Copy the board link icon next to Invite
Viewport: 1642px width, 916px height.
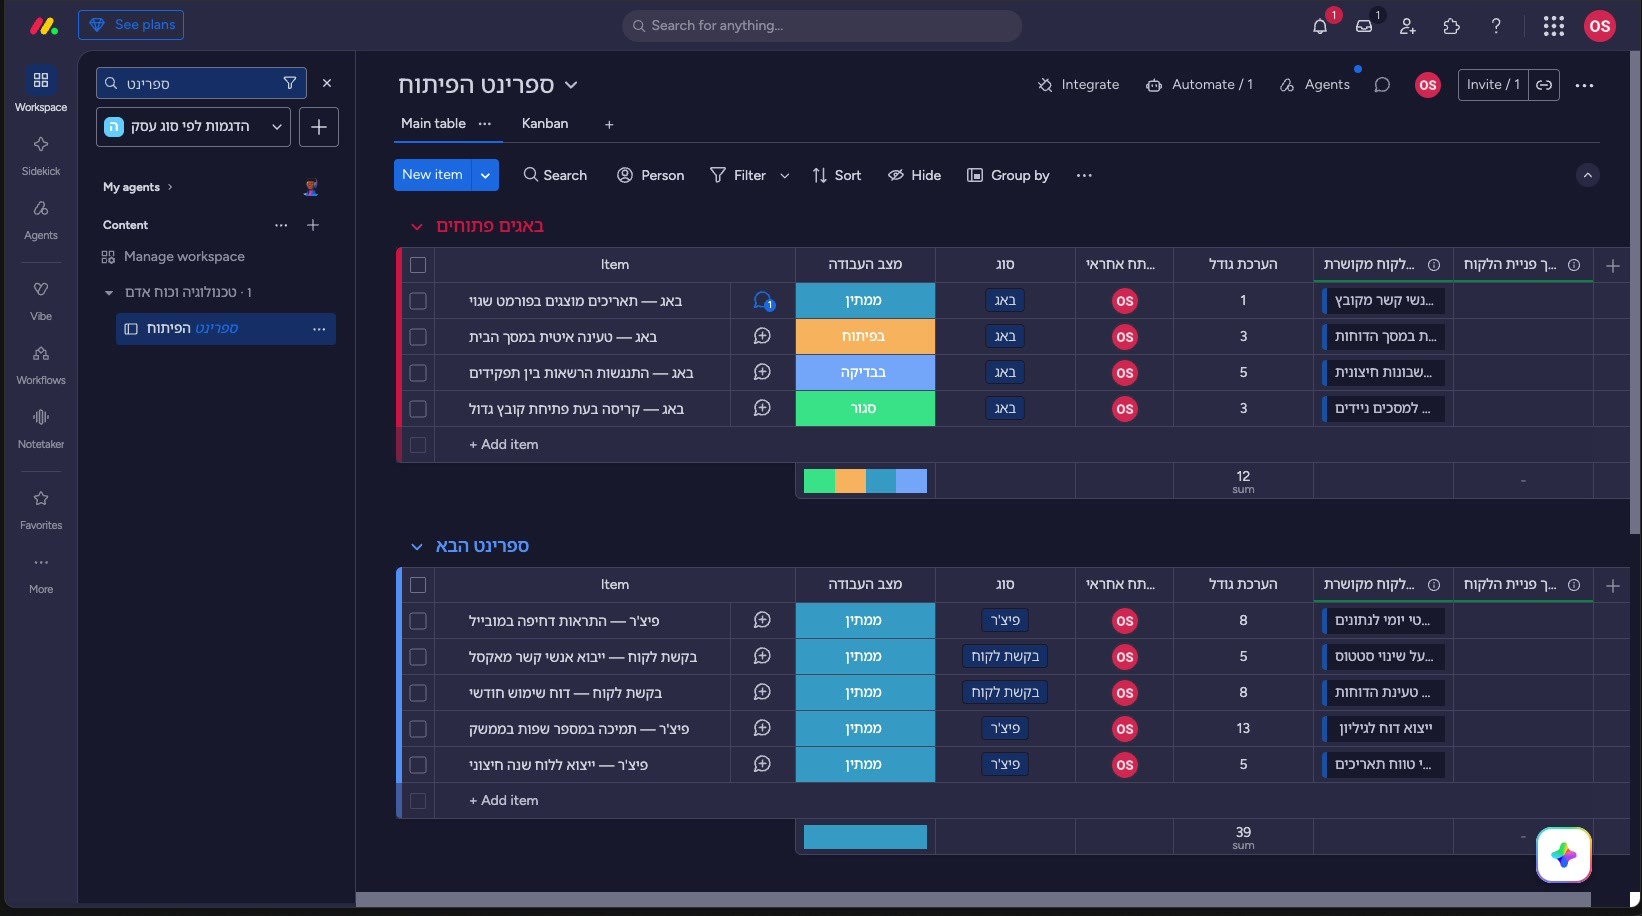pyautogui.click(x=1544, y=85)
